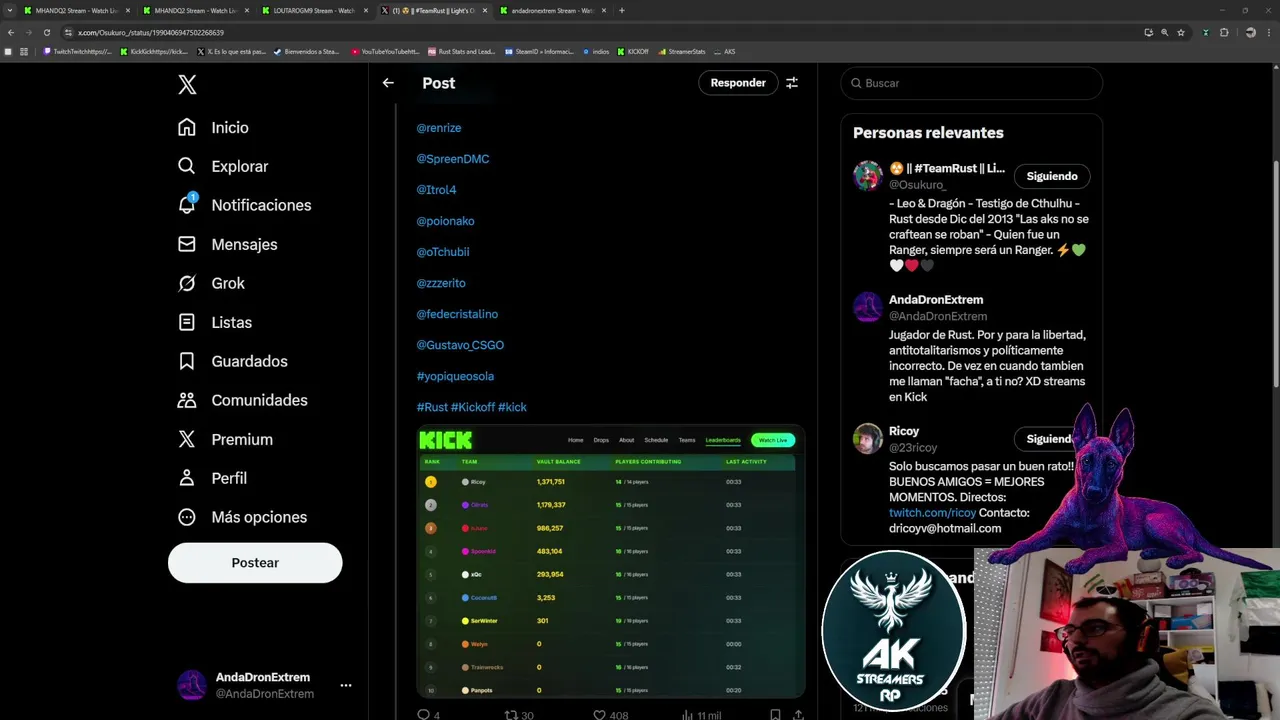
Task: Open the @oTchubii mention
Action: coord(443,252)
